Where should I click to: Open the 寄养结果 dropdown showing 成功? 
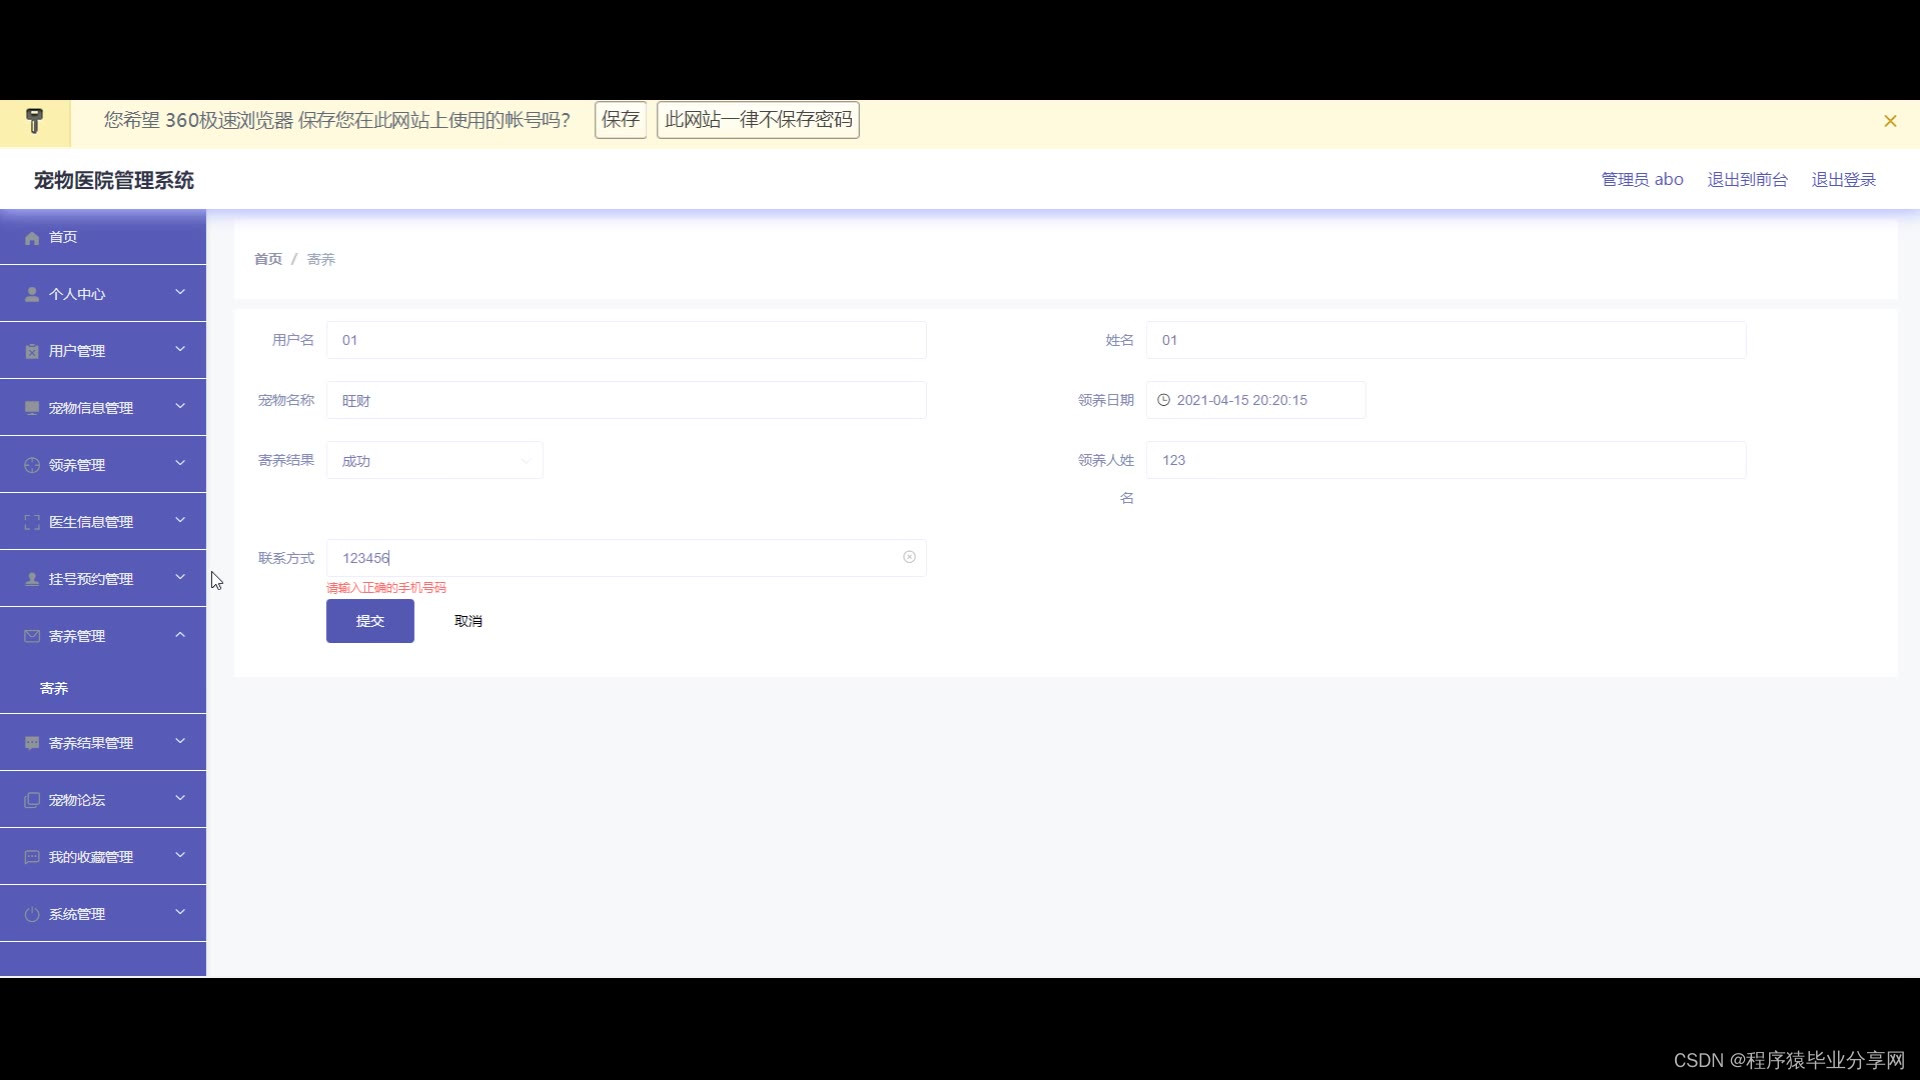coord(434,461)
